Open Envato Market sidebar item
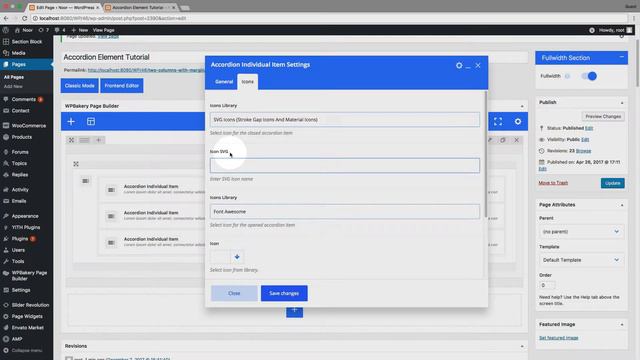This screenshot has height=360, width=640. point(26,328)
